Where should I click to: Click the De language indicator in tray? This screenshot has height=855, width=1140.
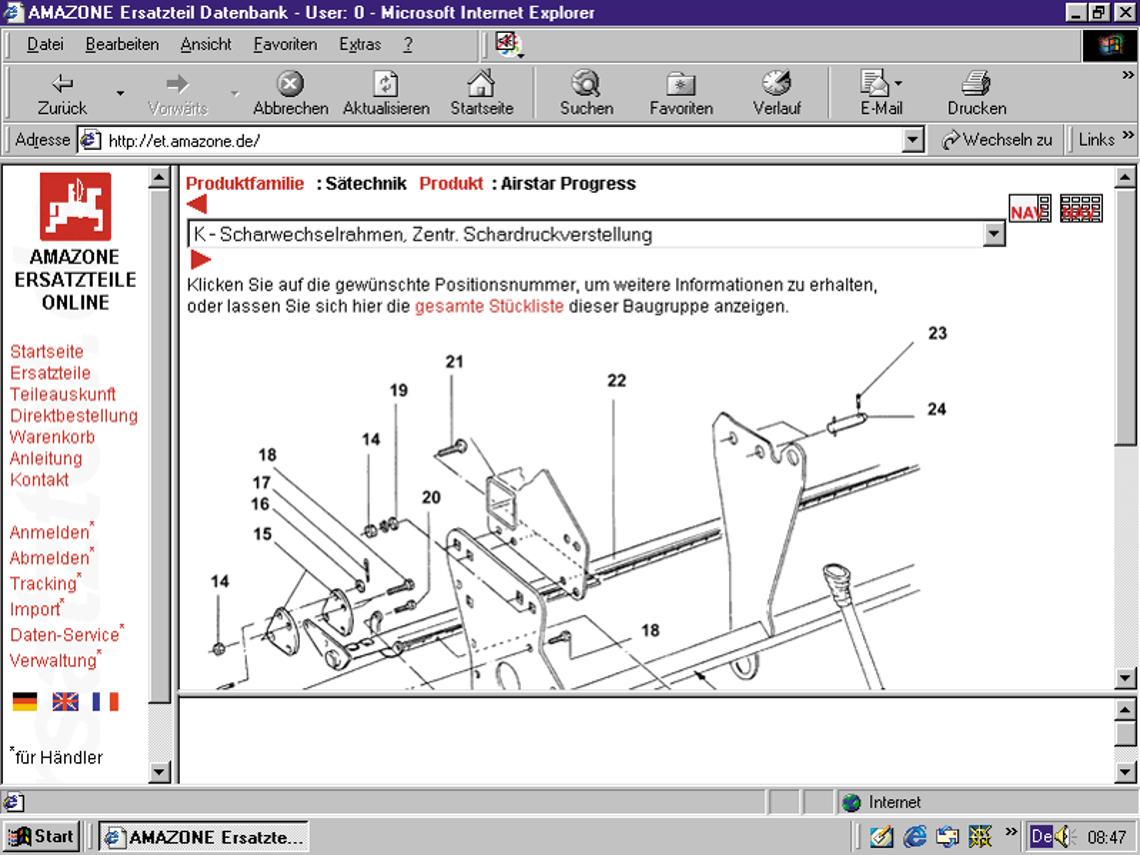1041,836
